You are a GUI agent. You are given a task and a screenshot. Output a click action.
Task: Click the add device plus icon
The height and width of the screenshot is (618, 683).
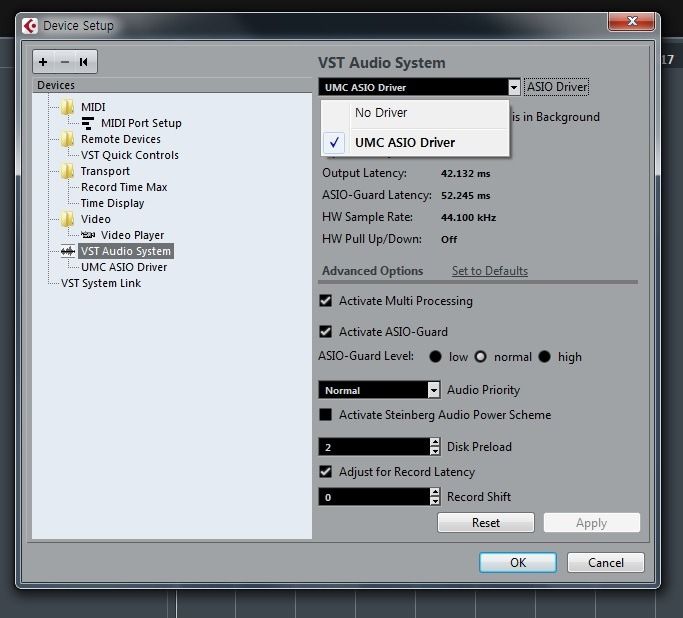tap(43, 62)
